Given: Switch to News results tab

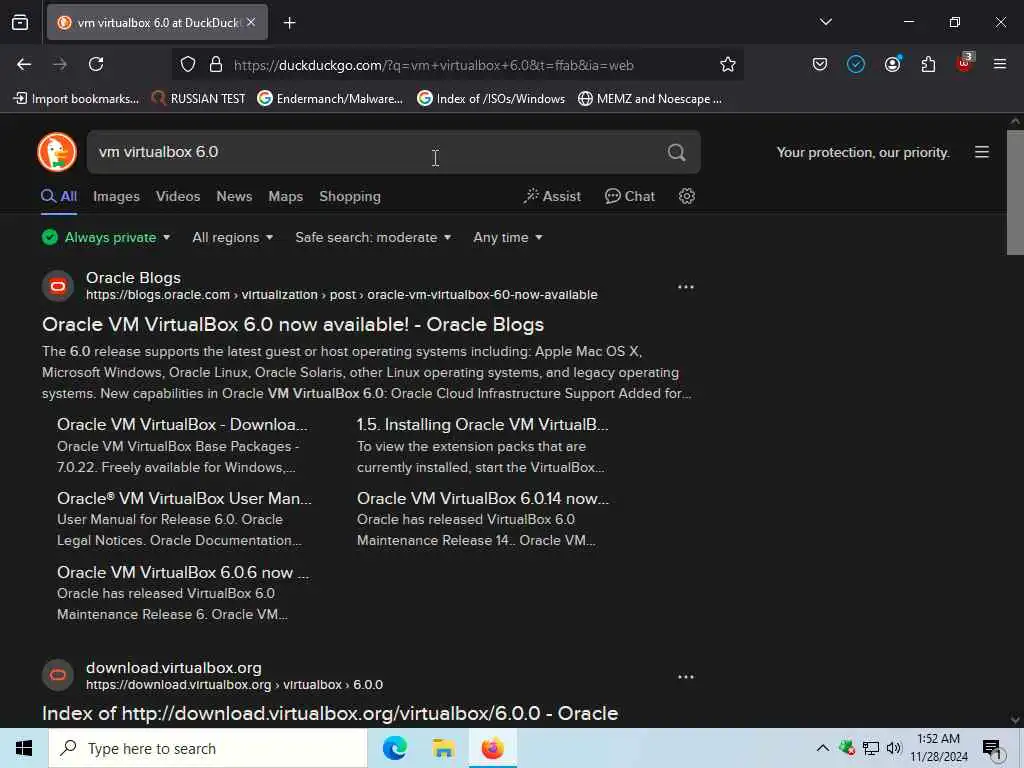Looking at the screenshot, I should click(x=234, y=197).
